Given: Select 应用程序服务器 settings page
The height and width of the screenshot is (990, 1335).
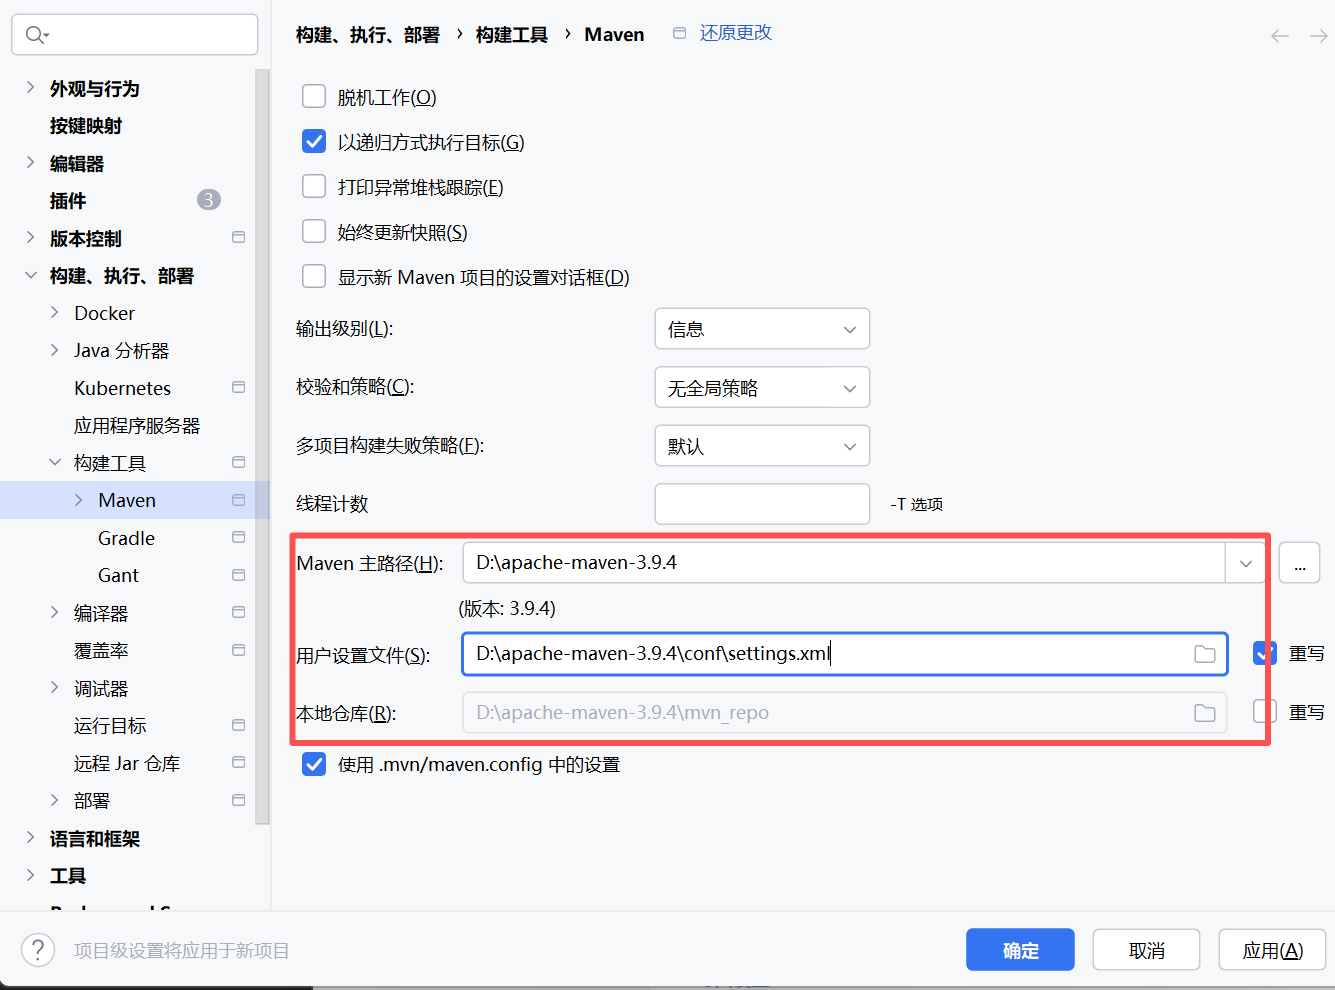Looking at the screenshot, I should [137, 426].
